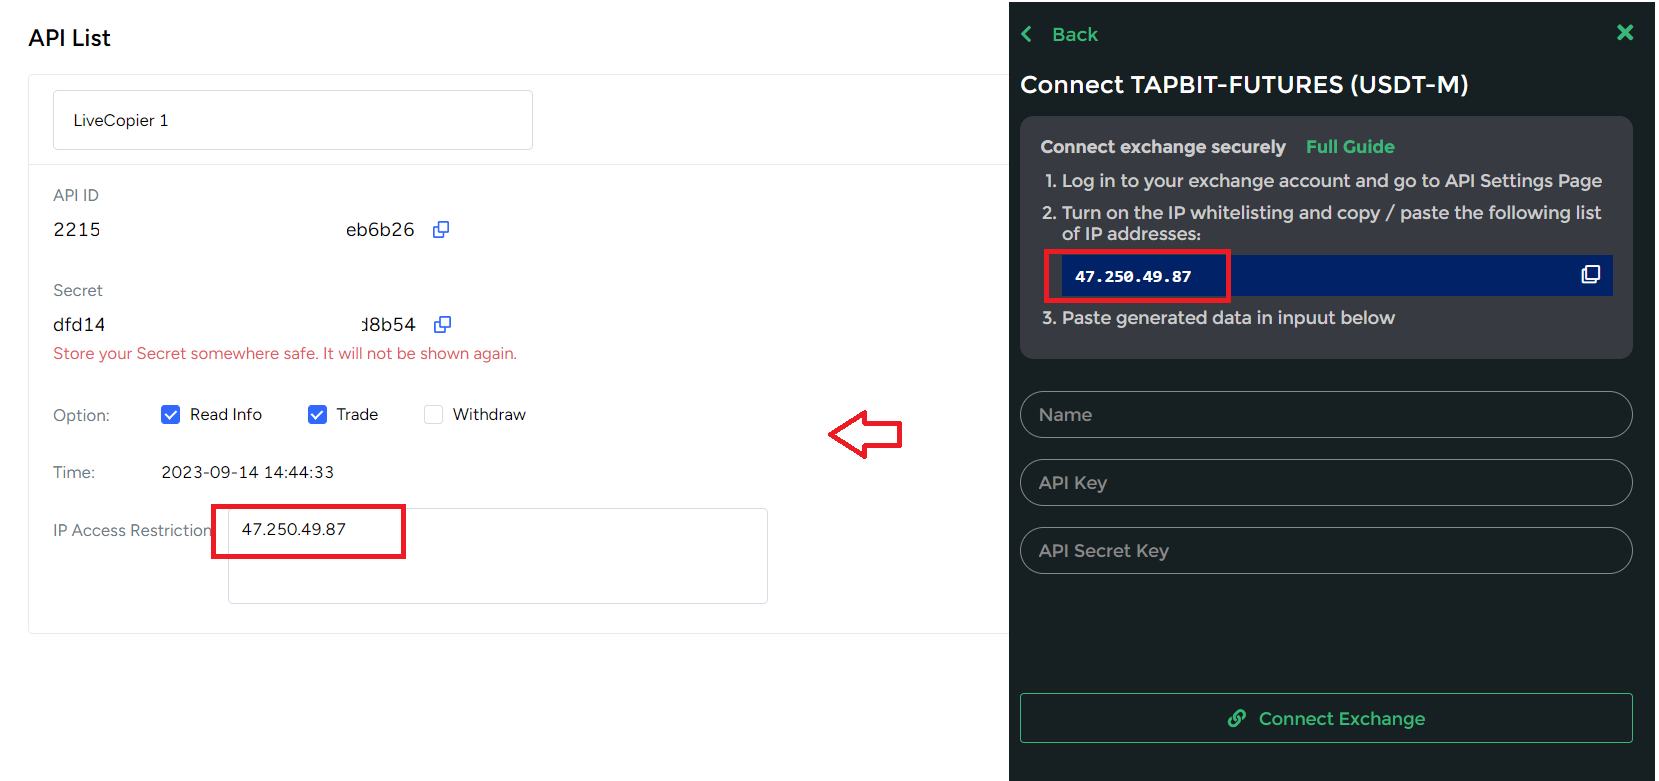Open the Full Guide link
Viewport: 1659px width, 781px height.
pos(1350,146)
